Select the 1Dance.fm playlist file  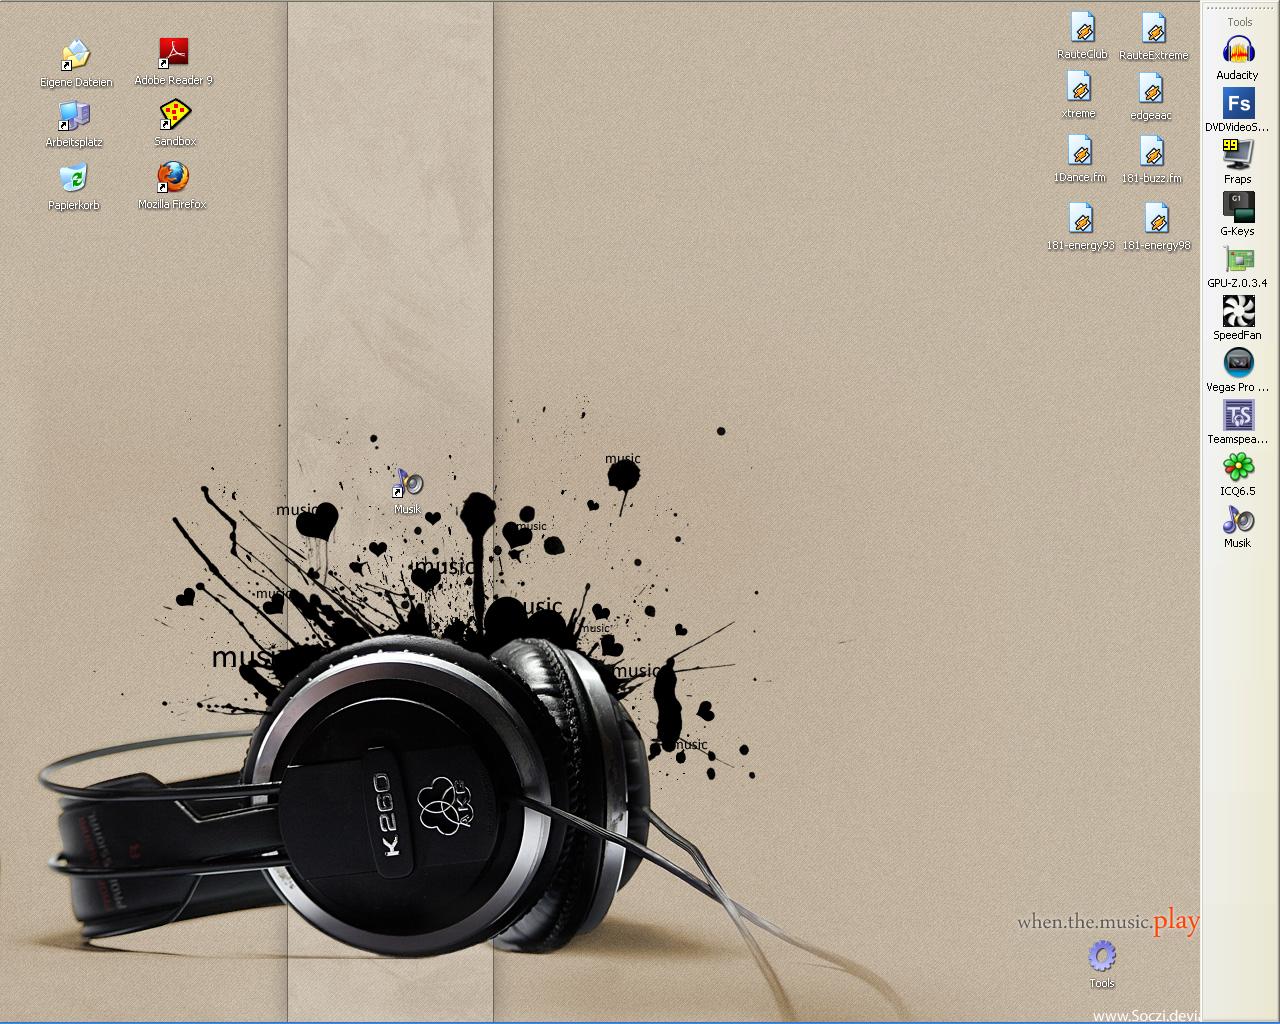tap(1080, 153)
